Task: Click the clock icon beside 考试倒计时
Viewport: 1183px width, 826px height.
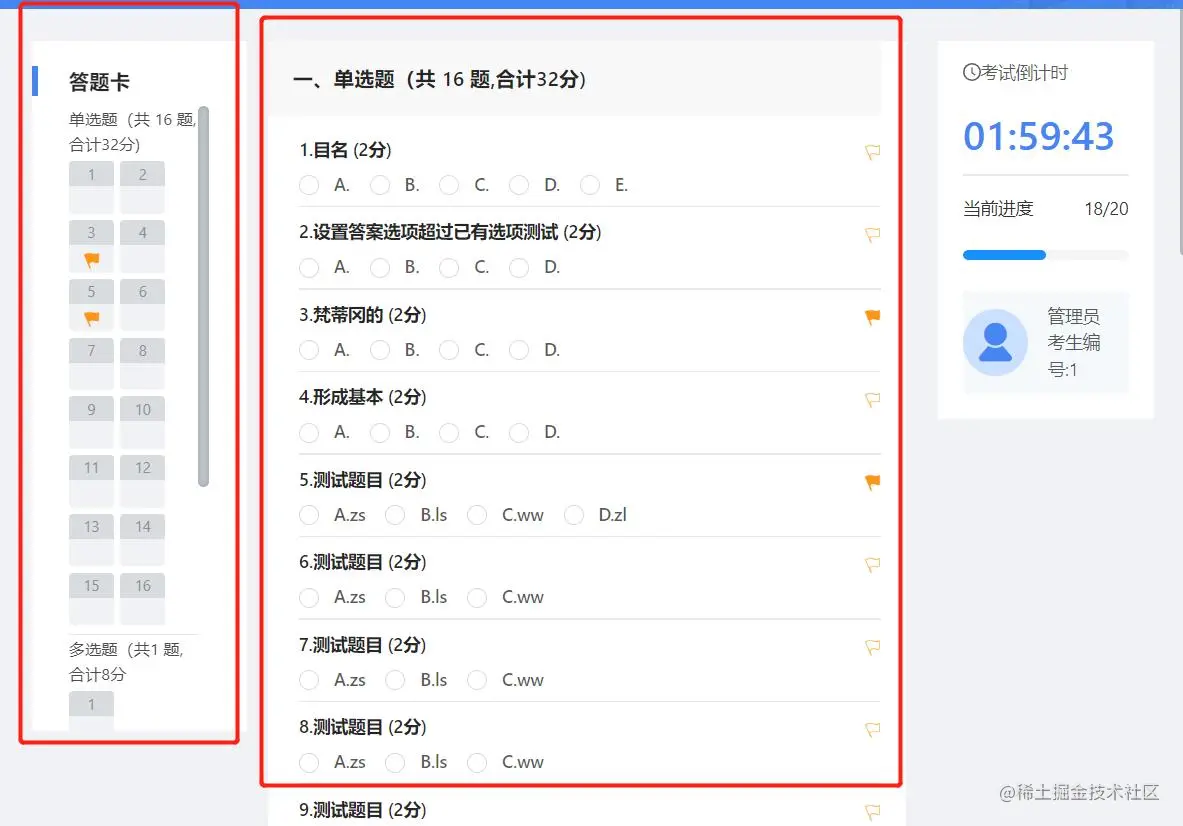Action: pos(971,72)
